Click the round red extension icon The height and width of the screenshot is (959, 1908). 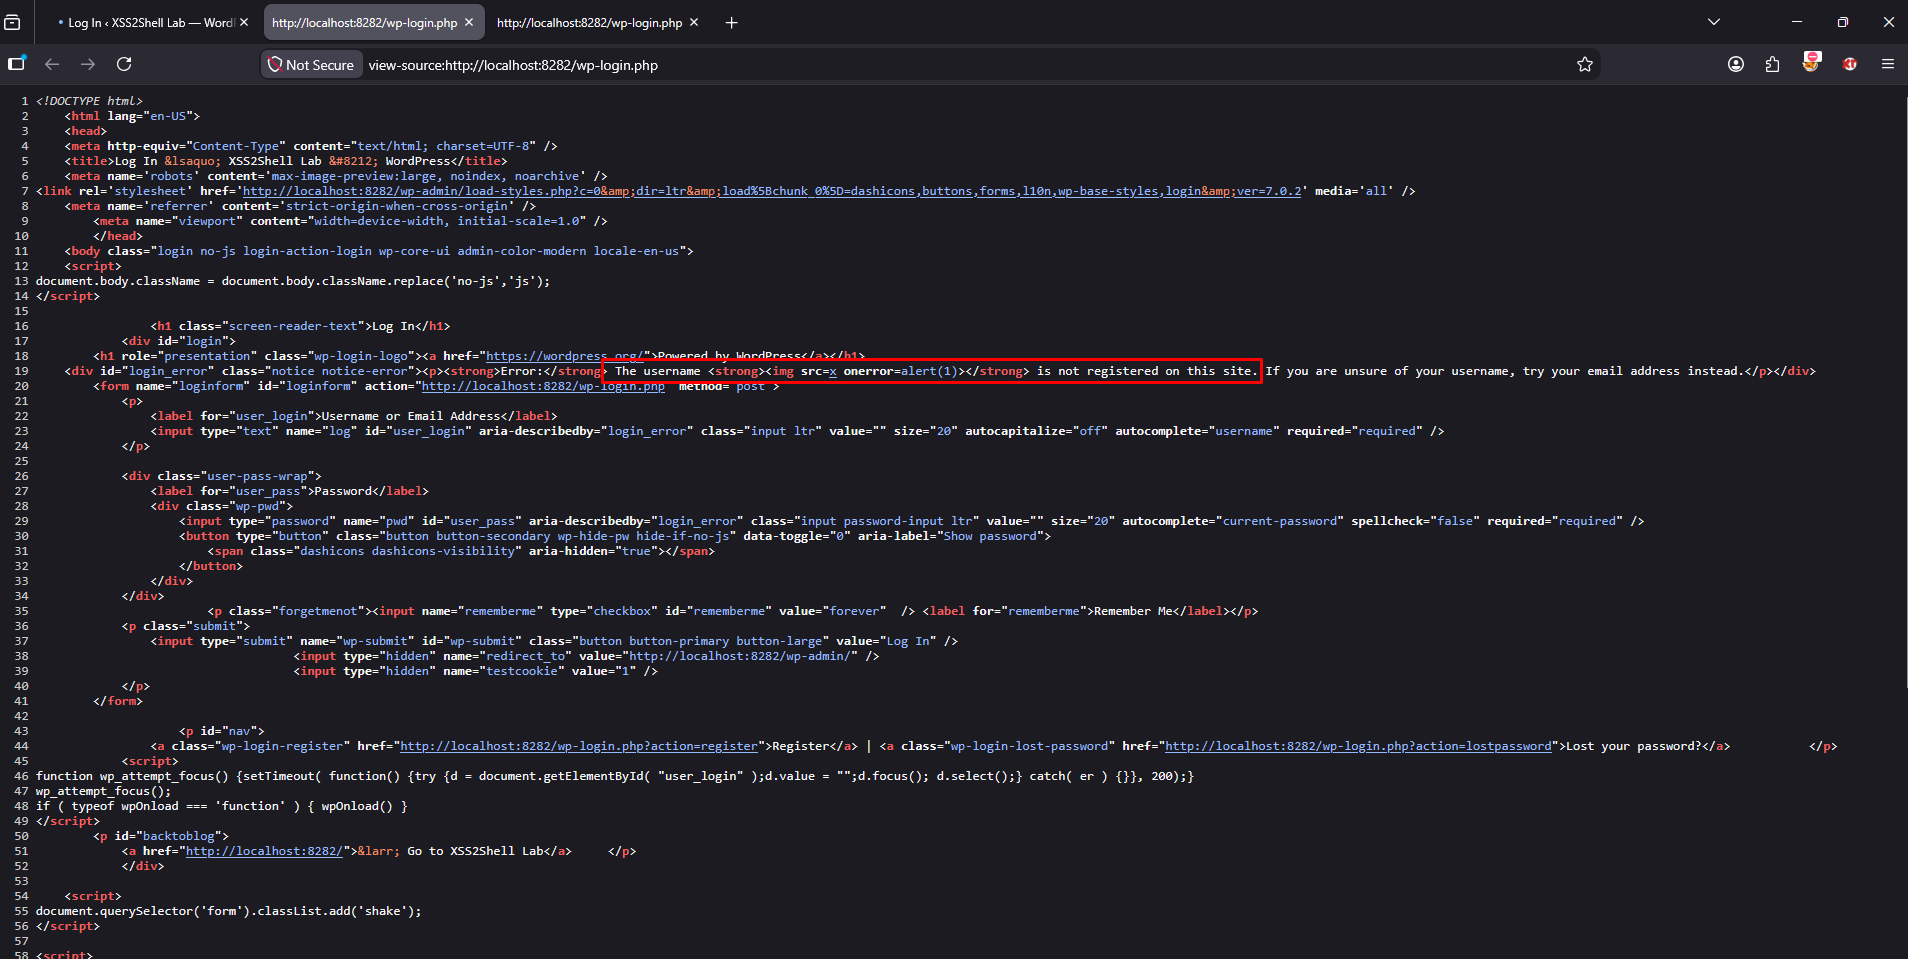click(1850, 64)
